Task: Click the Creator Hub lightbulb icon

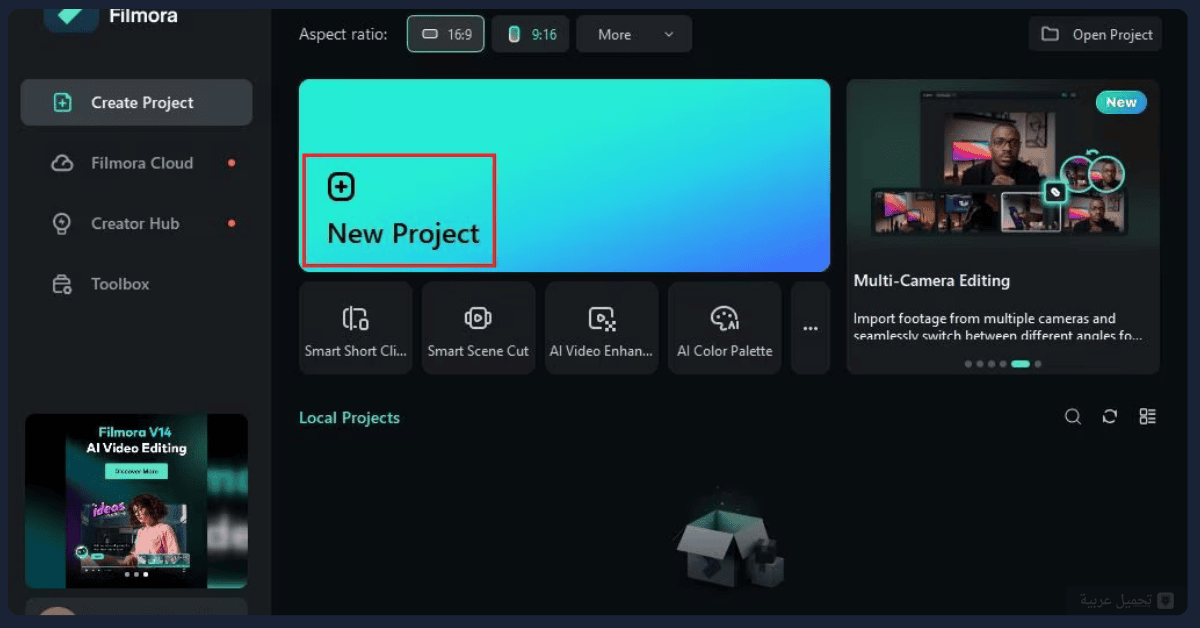Action: pyautogui.click(x=62, y=223)
